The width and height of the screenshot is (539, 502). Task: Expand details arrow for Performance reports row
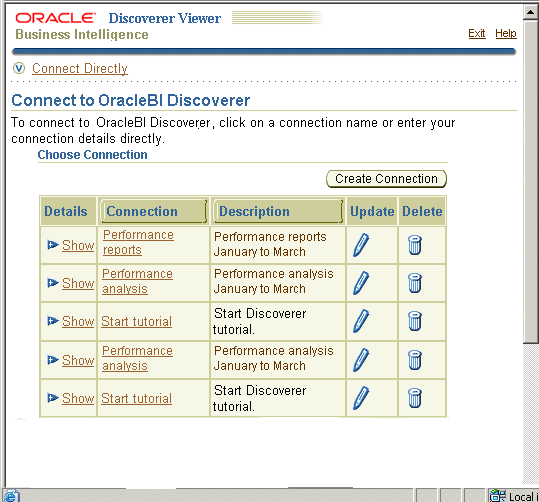pyautogui.click(x=53, y=245)
